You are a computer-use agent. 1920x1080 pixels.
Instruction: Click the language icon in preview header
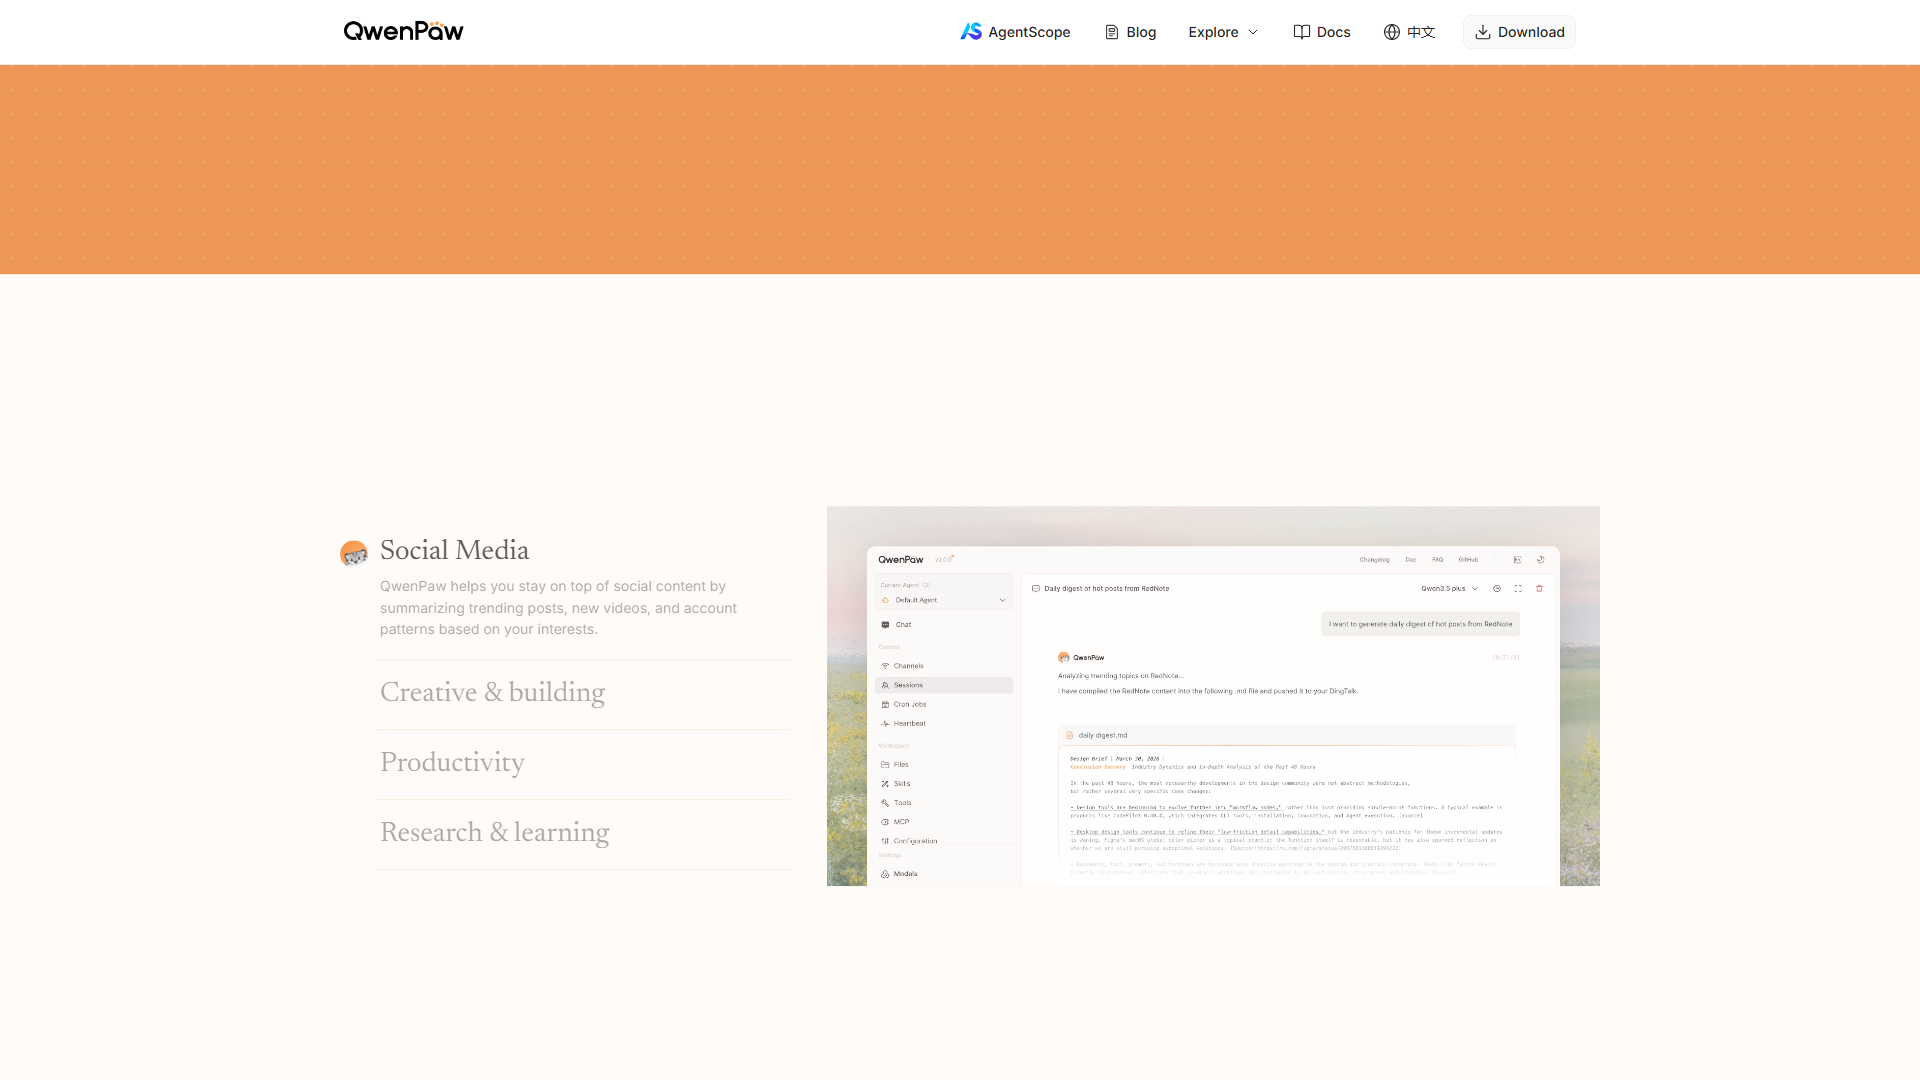coord(1517,560)
